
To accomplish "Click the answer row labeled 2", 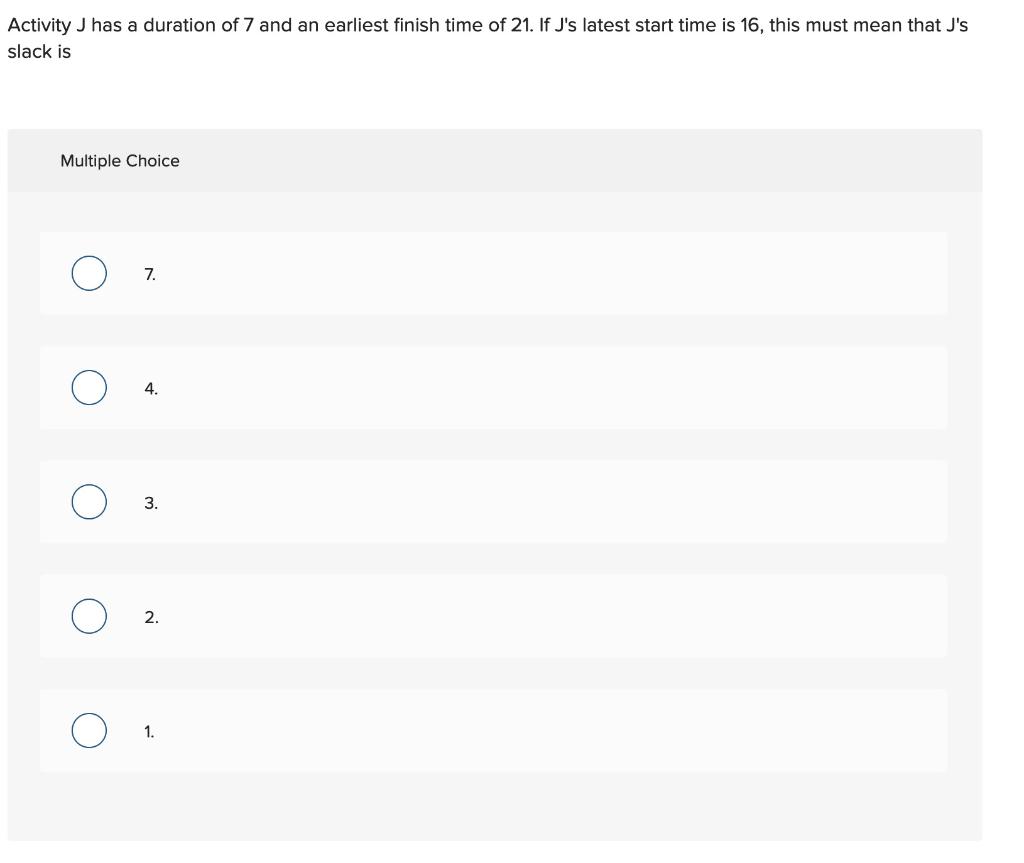I will click(x=493, y=616).
